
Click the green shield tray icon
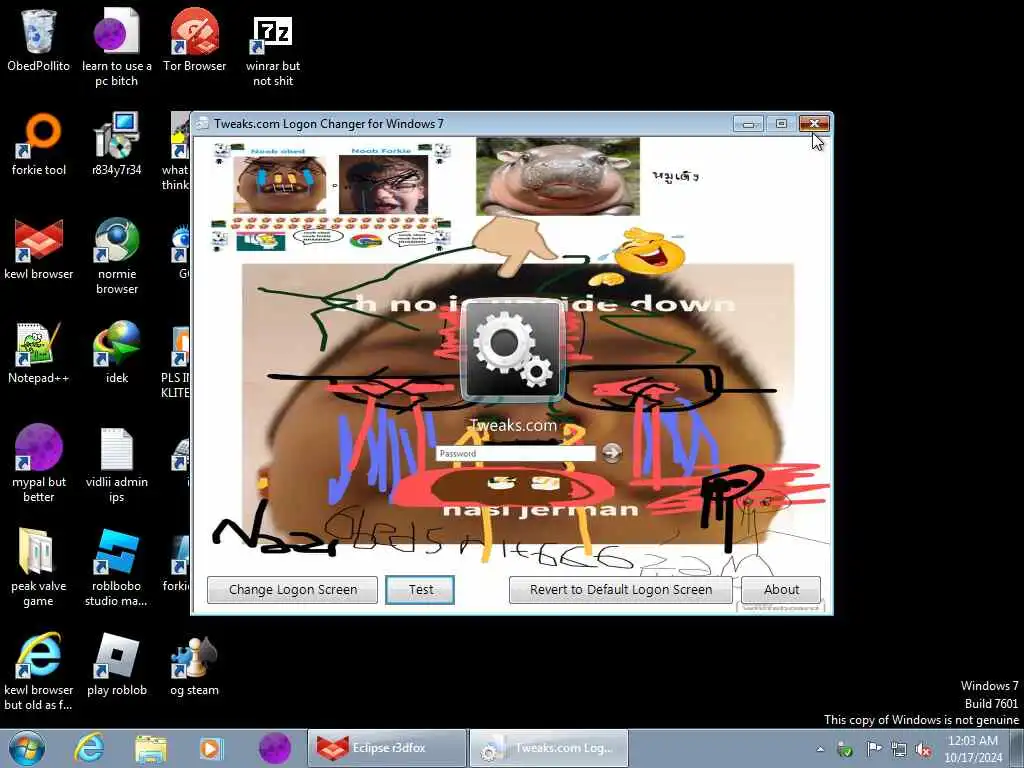click(x=845, y=750)
